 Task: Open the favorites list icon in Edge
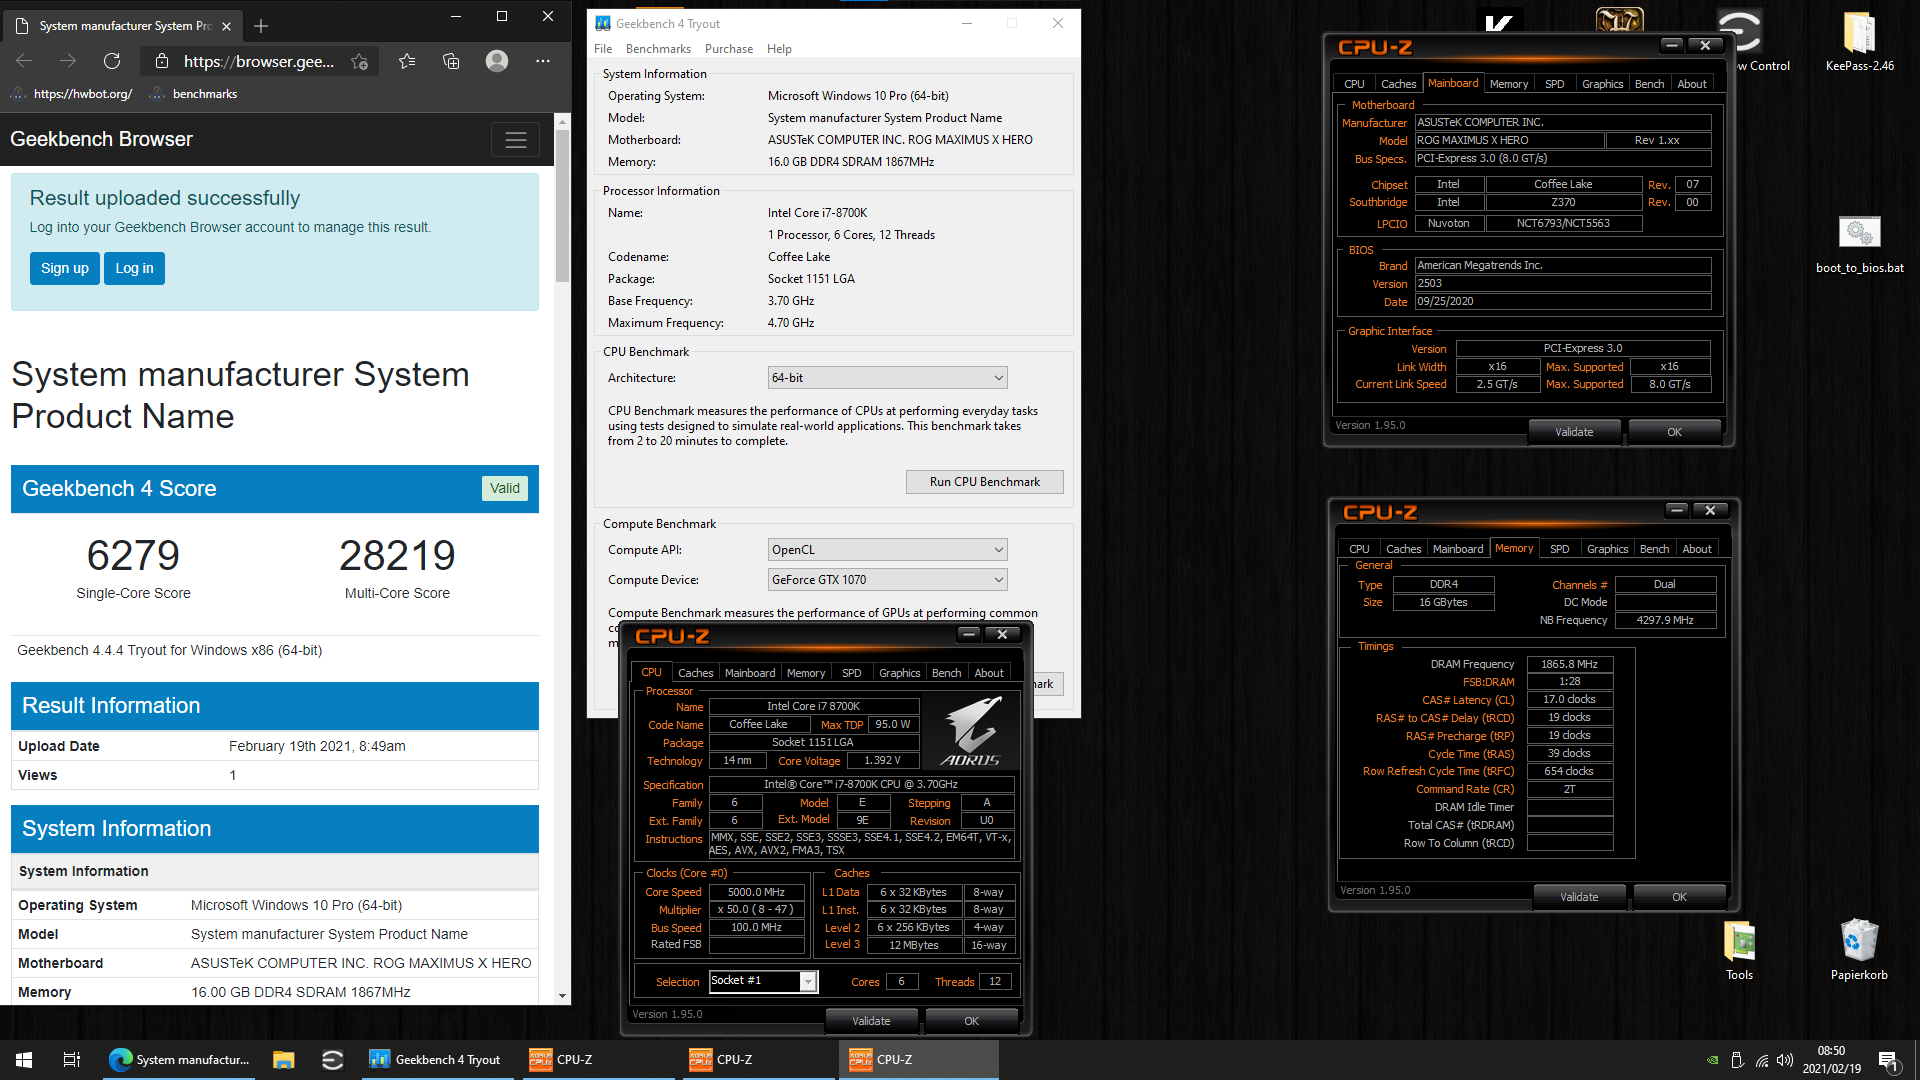point(407,61)
